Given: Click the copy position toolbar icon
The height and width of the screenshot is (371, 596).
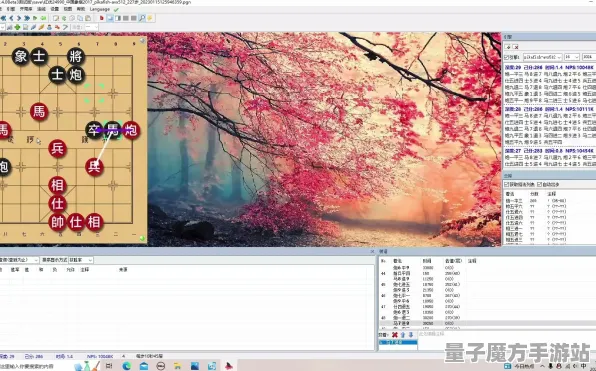Looking at the screenshot, I should (x=80, y=18).
